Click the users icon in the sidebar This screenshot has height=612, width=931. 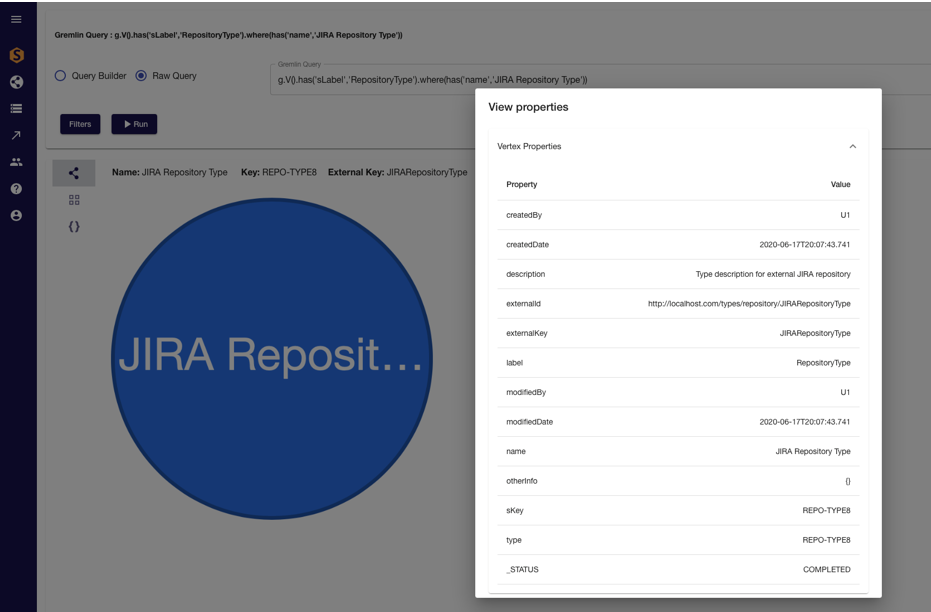[x=15, y=160]
